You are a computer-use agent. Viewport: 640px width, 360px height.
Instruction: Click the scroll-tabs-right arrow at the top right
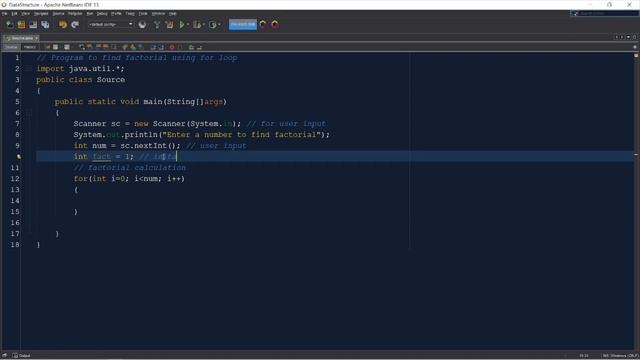(622, 38)
